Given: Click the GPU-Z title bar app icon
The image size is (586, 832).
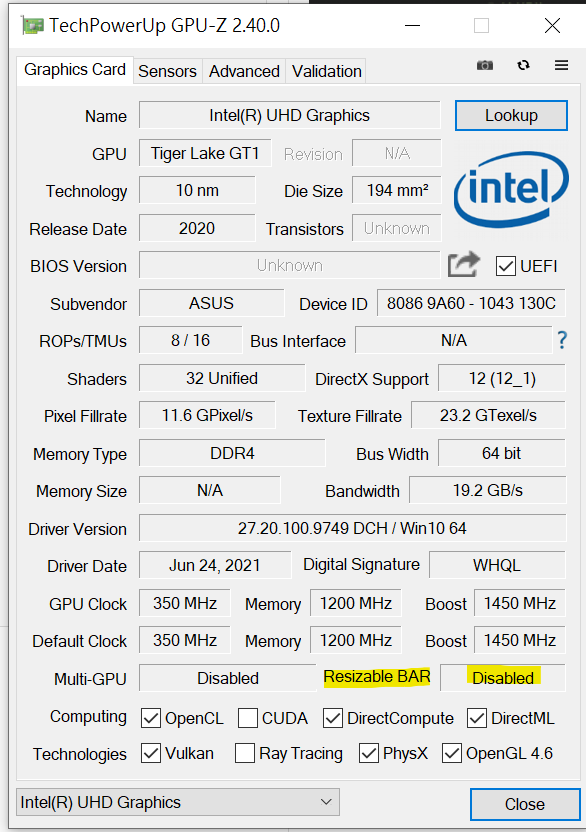Looking at the screenshot, I should pos(32,25).
